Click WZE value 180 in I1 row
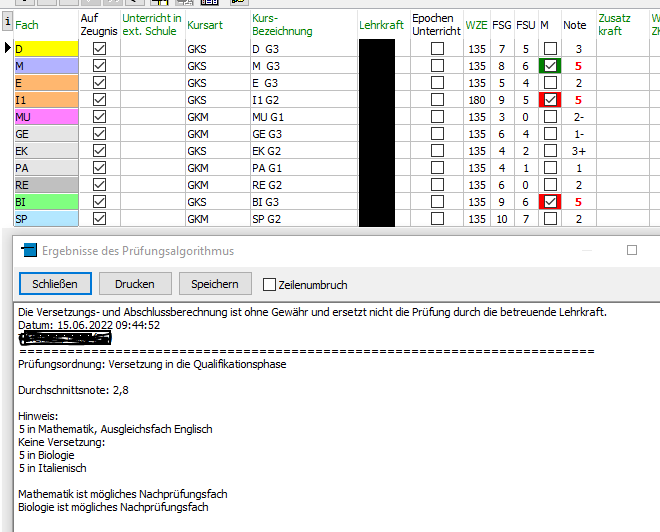 point(476,100)
